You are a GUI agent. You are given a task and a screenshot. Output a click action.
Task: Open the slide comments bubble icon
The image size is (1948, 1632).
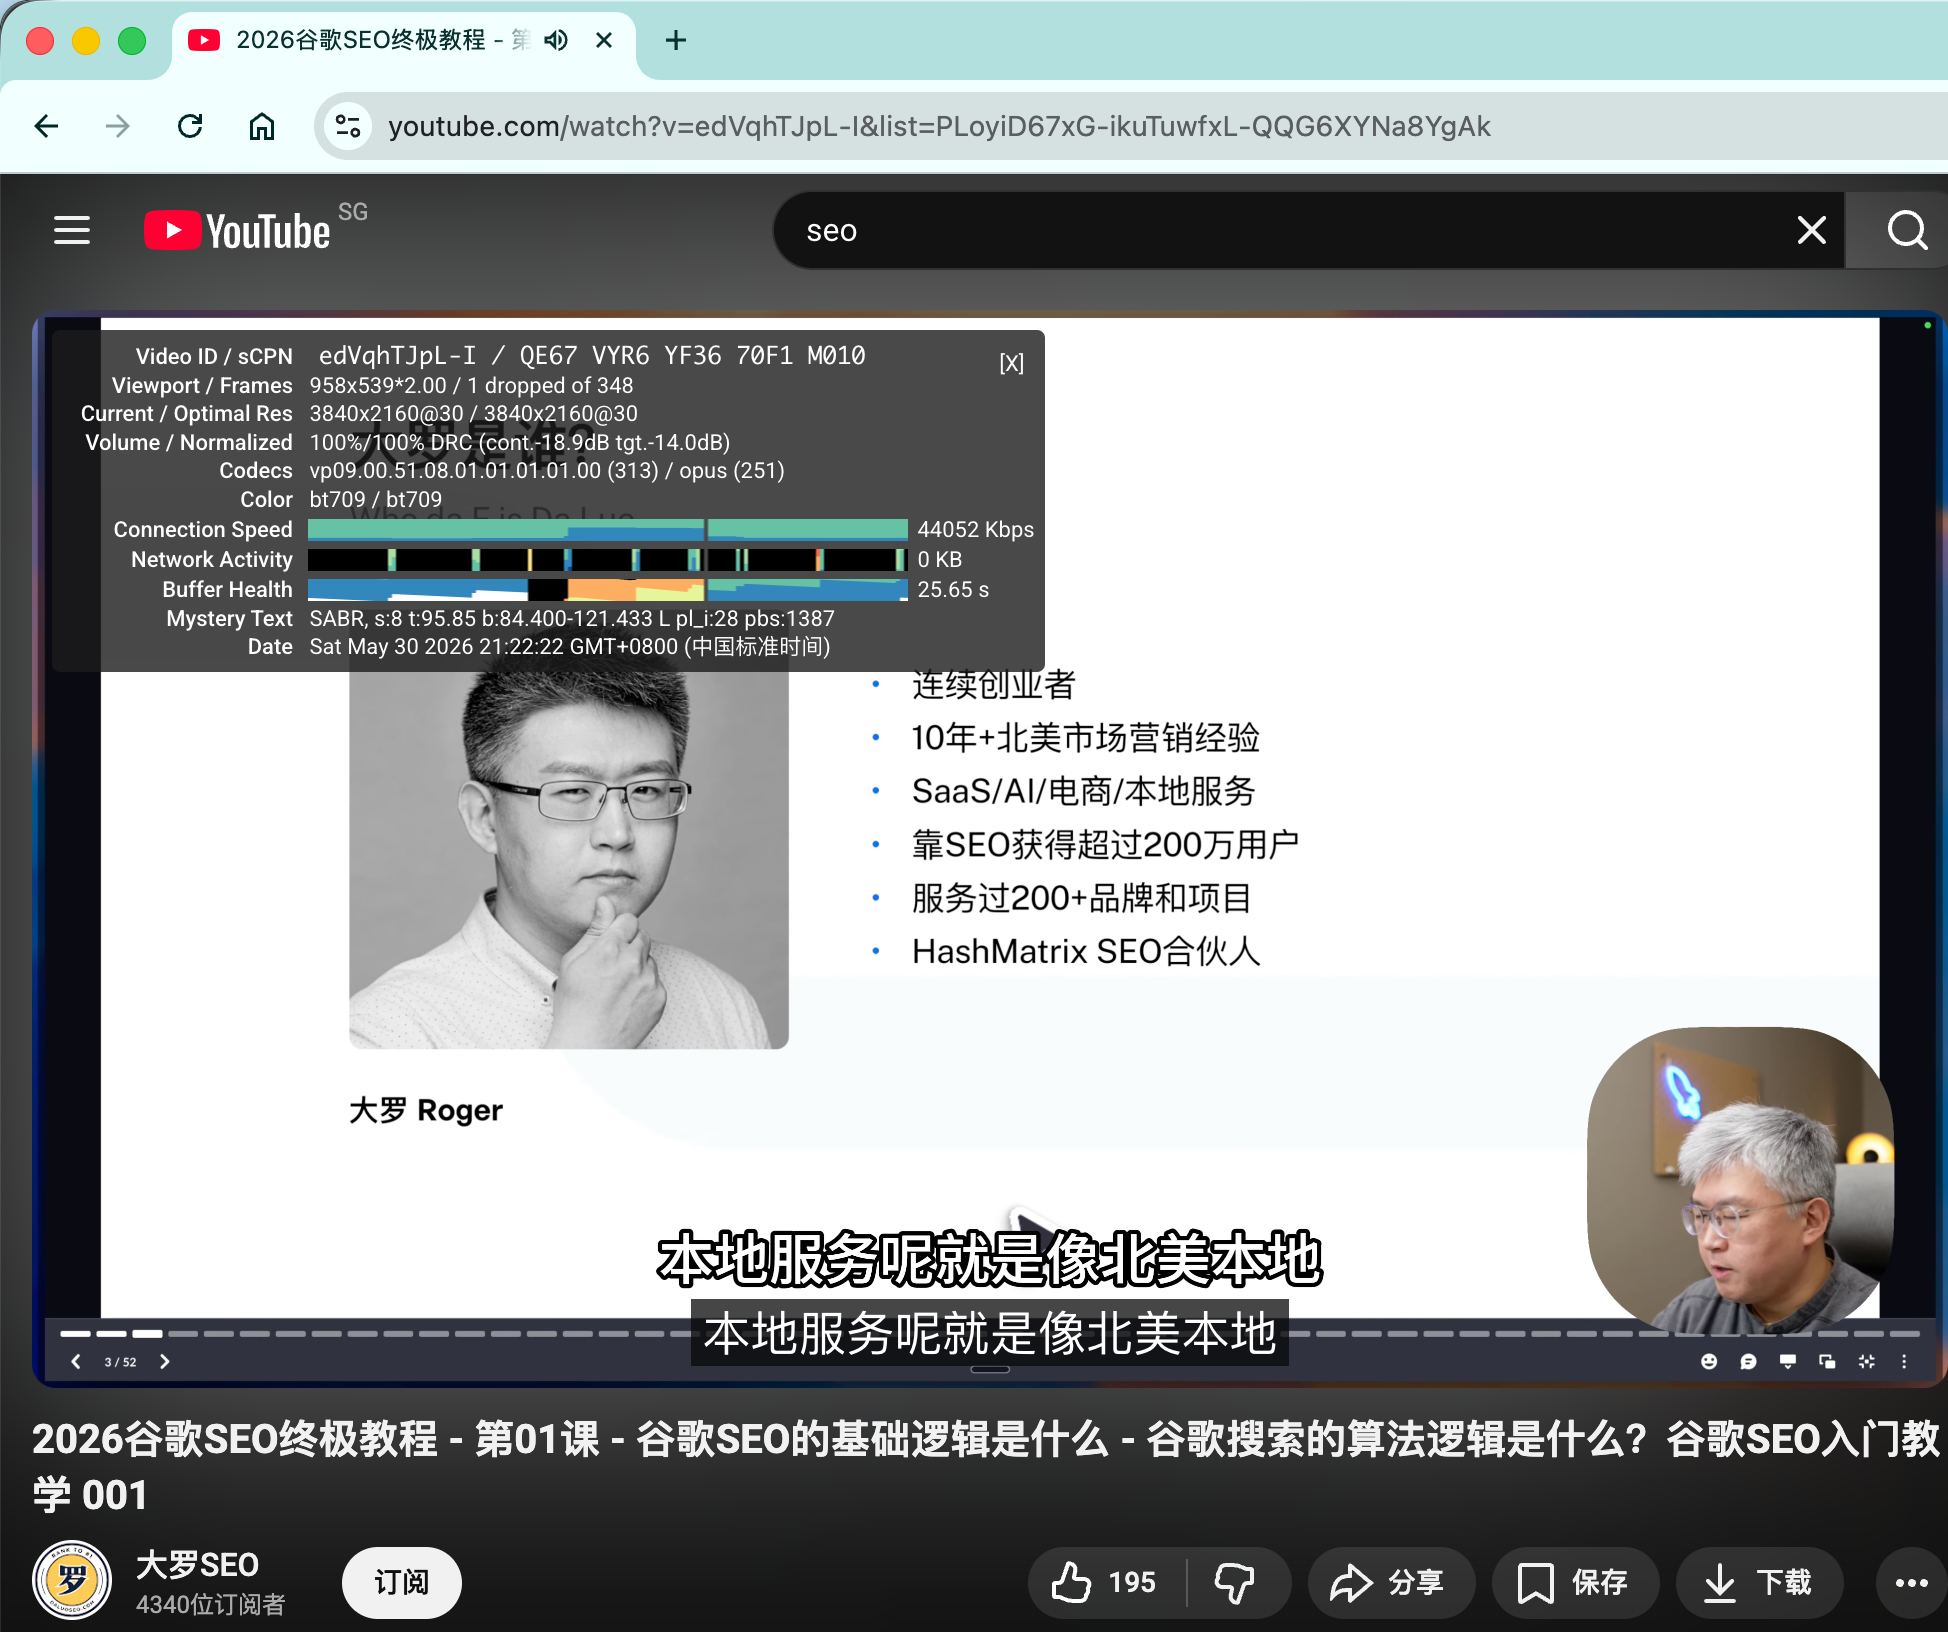pos(1748,1361)
